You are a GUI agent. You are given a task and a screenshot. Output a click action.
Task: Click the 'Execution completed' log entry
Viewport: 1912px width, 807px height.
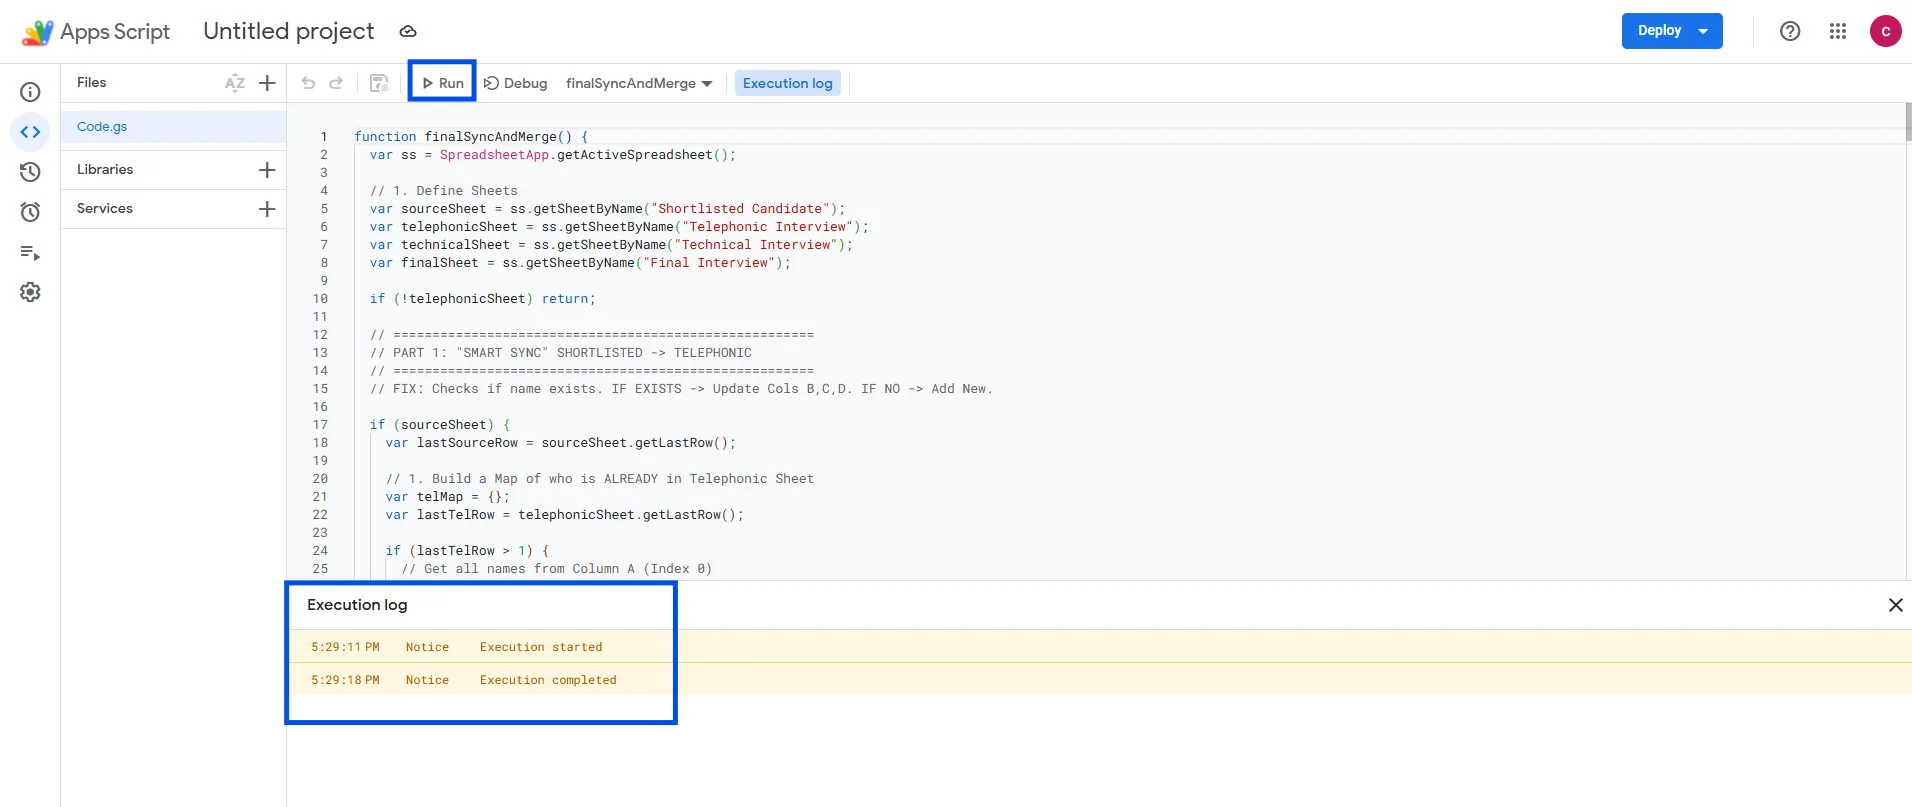[548, 680]
